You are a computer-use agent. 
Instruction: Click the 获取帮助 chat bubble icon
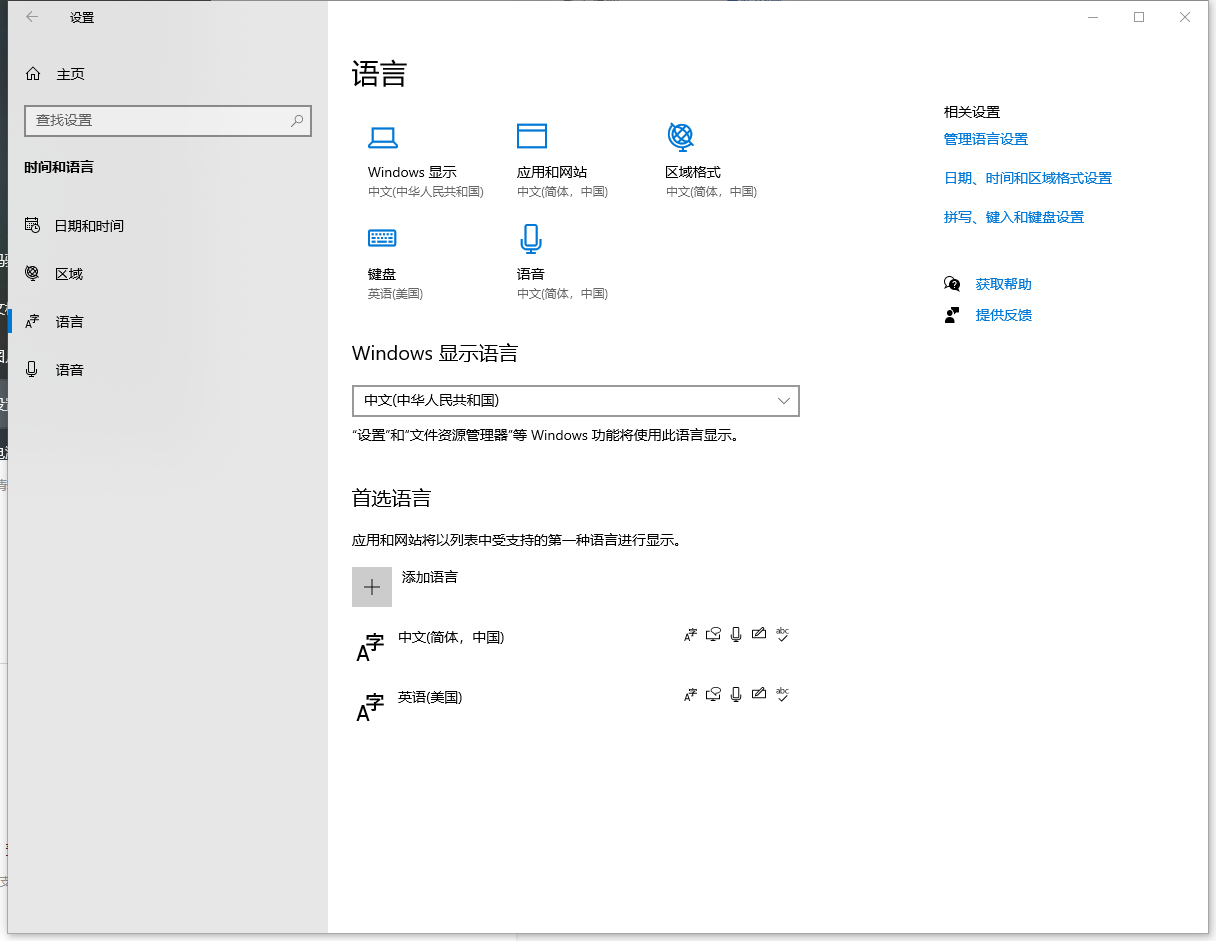pyautogui.click(x=952, y=284)
